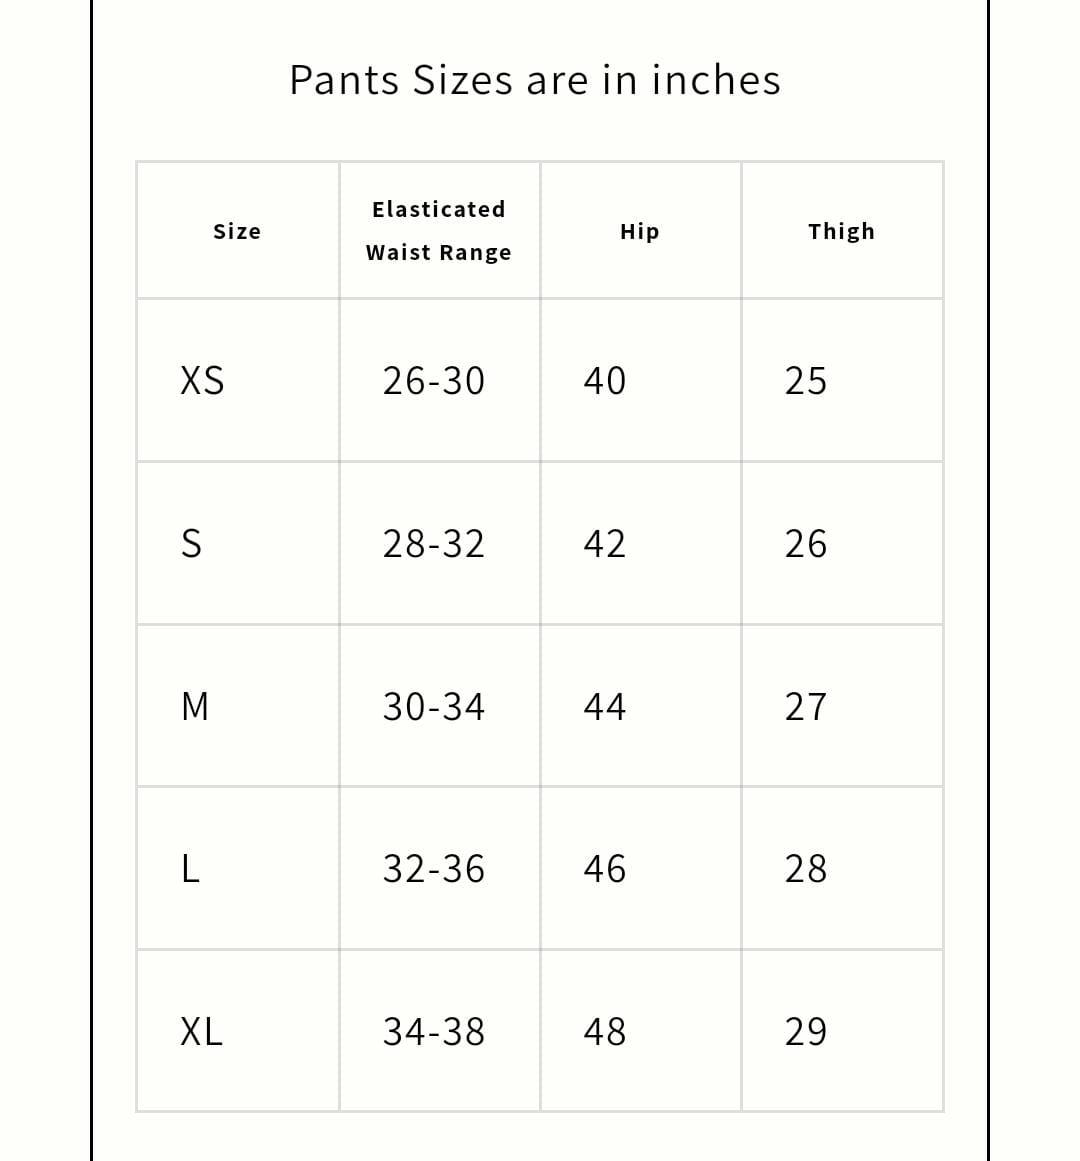This screenshot has height=1161, width=1080.
Task: Select hip measurement 44
Action: 605,707
